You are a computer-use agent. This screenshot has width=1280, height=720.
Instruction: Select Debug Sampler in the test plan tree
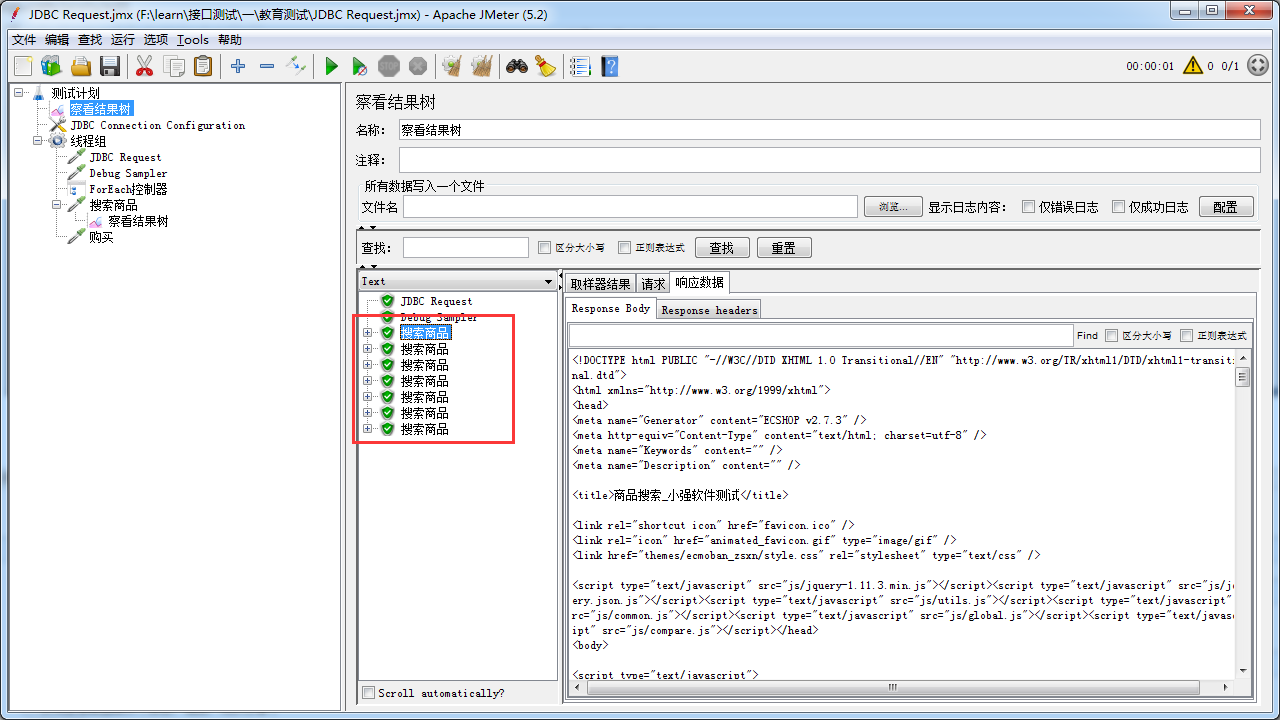(x=128, y=173)
